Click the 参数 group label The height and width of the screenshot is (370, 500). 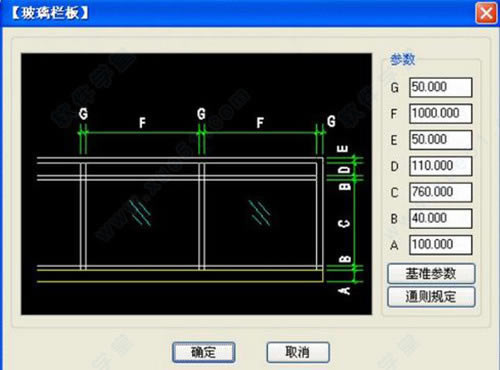[x=403, y=60]
